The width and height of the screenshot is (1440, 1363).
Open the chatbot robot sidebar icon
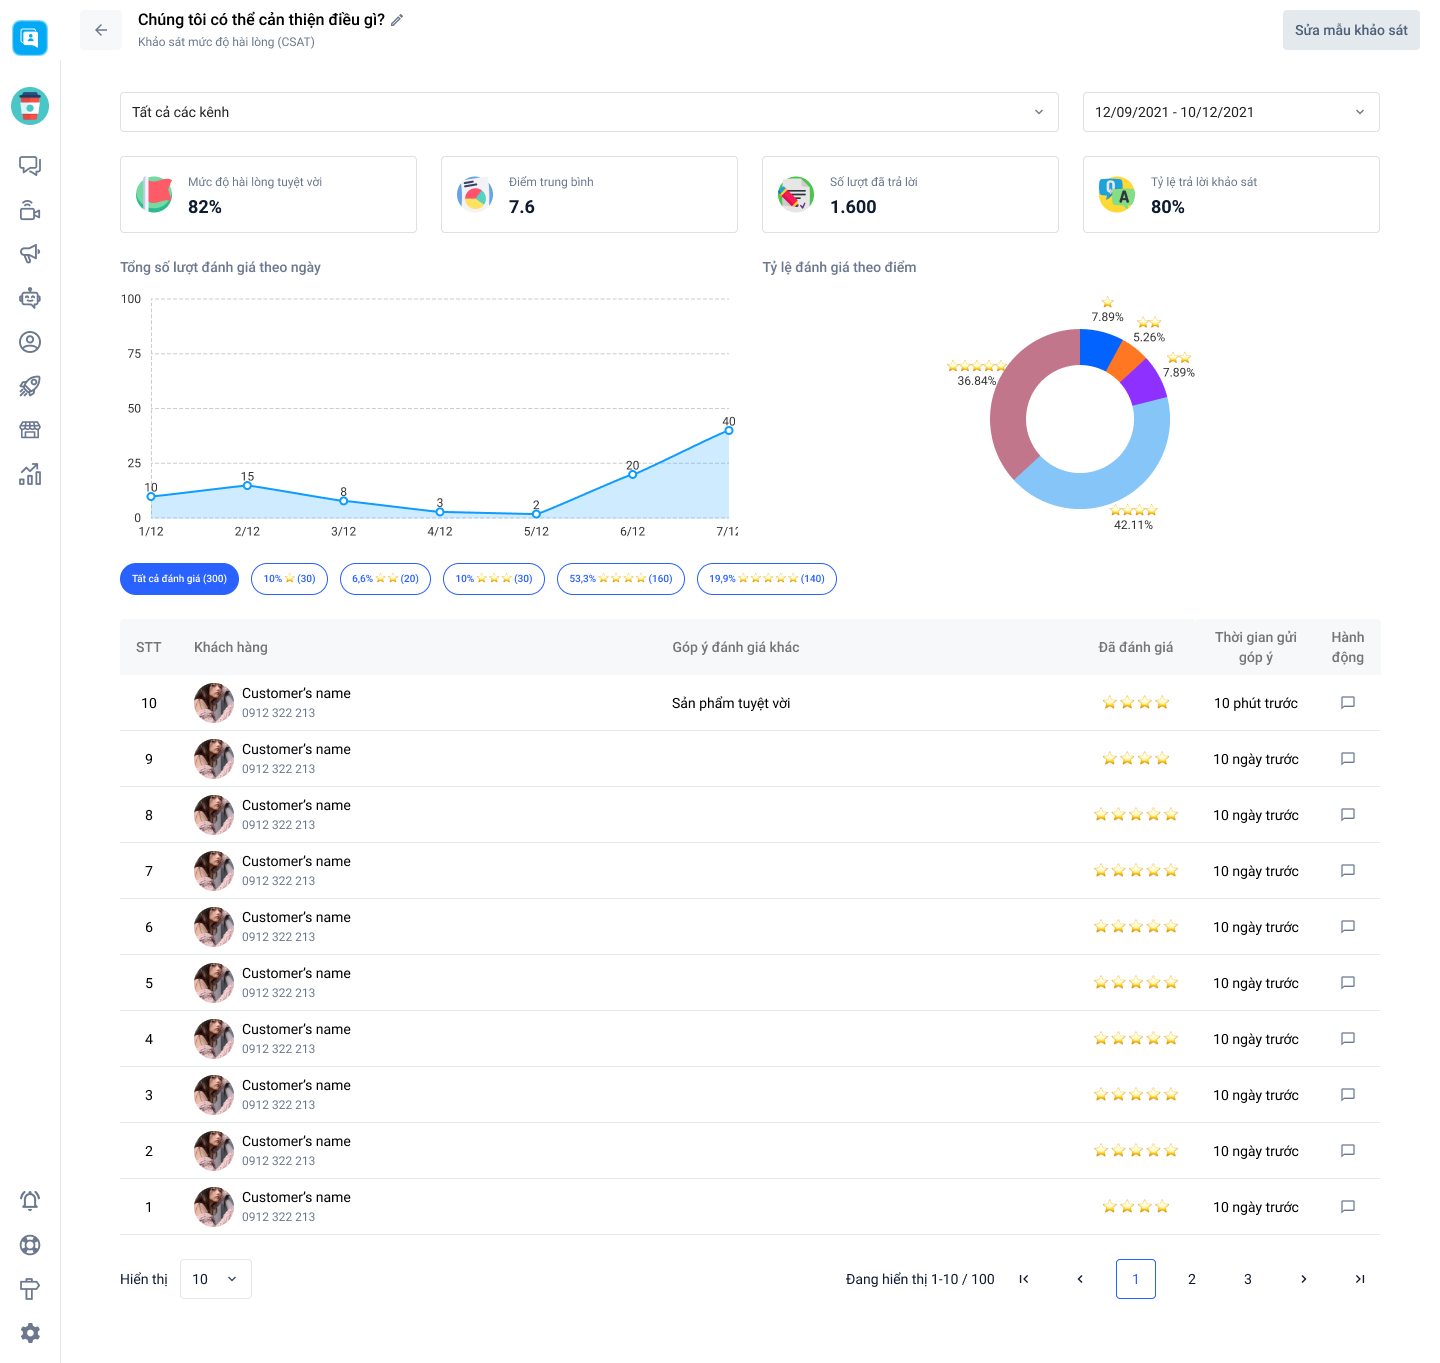pyautogui.click(x=30, y=298)
